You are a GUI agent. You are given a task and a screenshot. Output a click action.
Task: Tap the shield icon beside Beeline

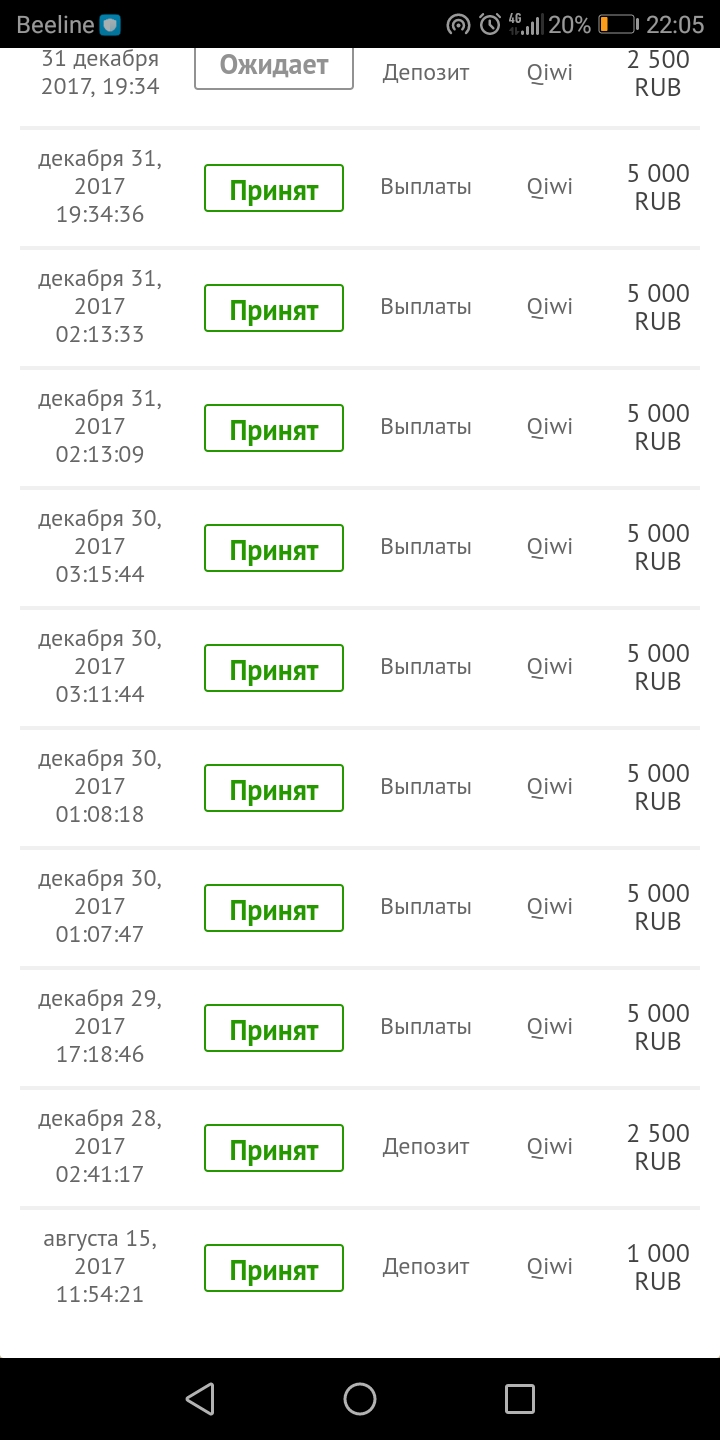pos(110,25)
